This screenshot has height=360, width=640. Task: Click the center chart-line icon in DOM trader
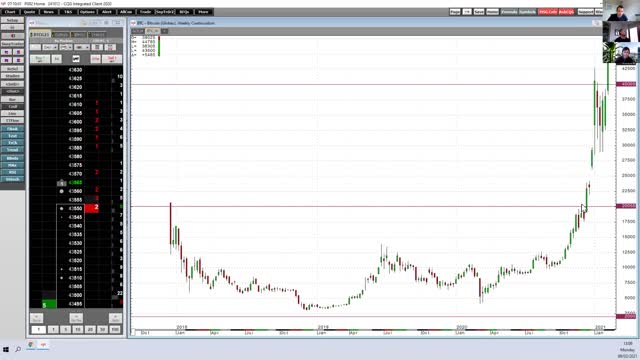click(76, 59)
